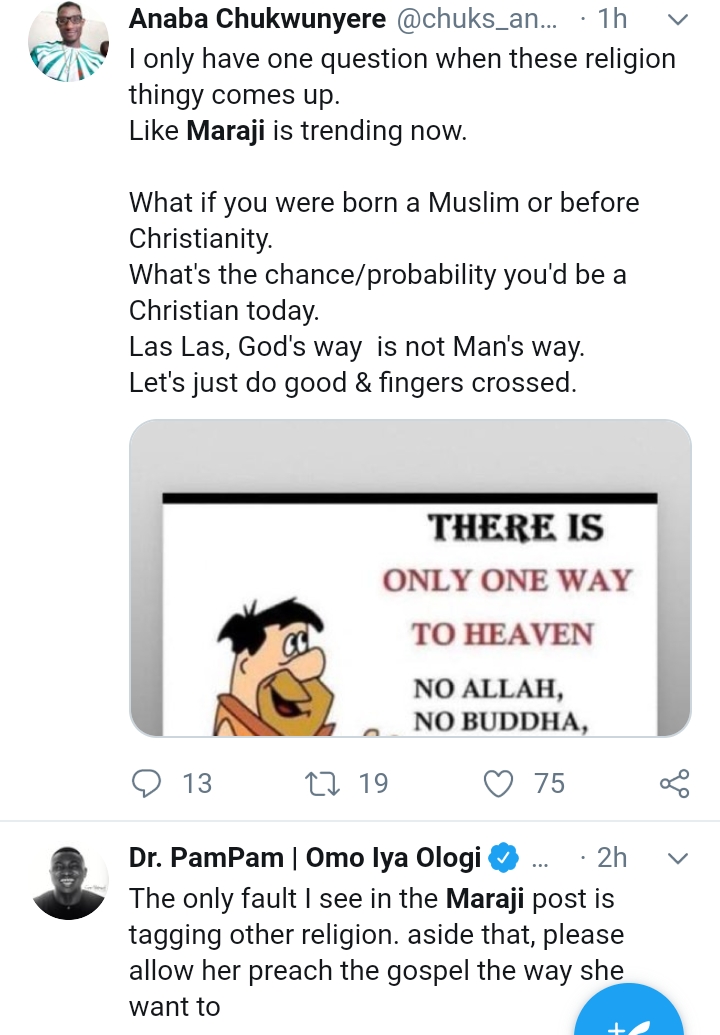Tap Maraji keyword in Dr. PamPam's tweet
Screen dimensions: 720x1035
click(x=484, y=898)
